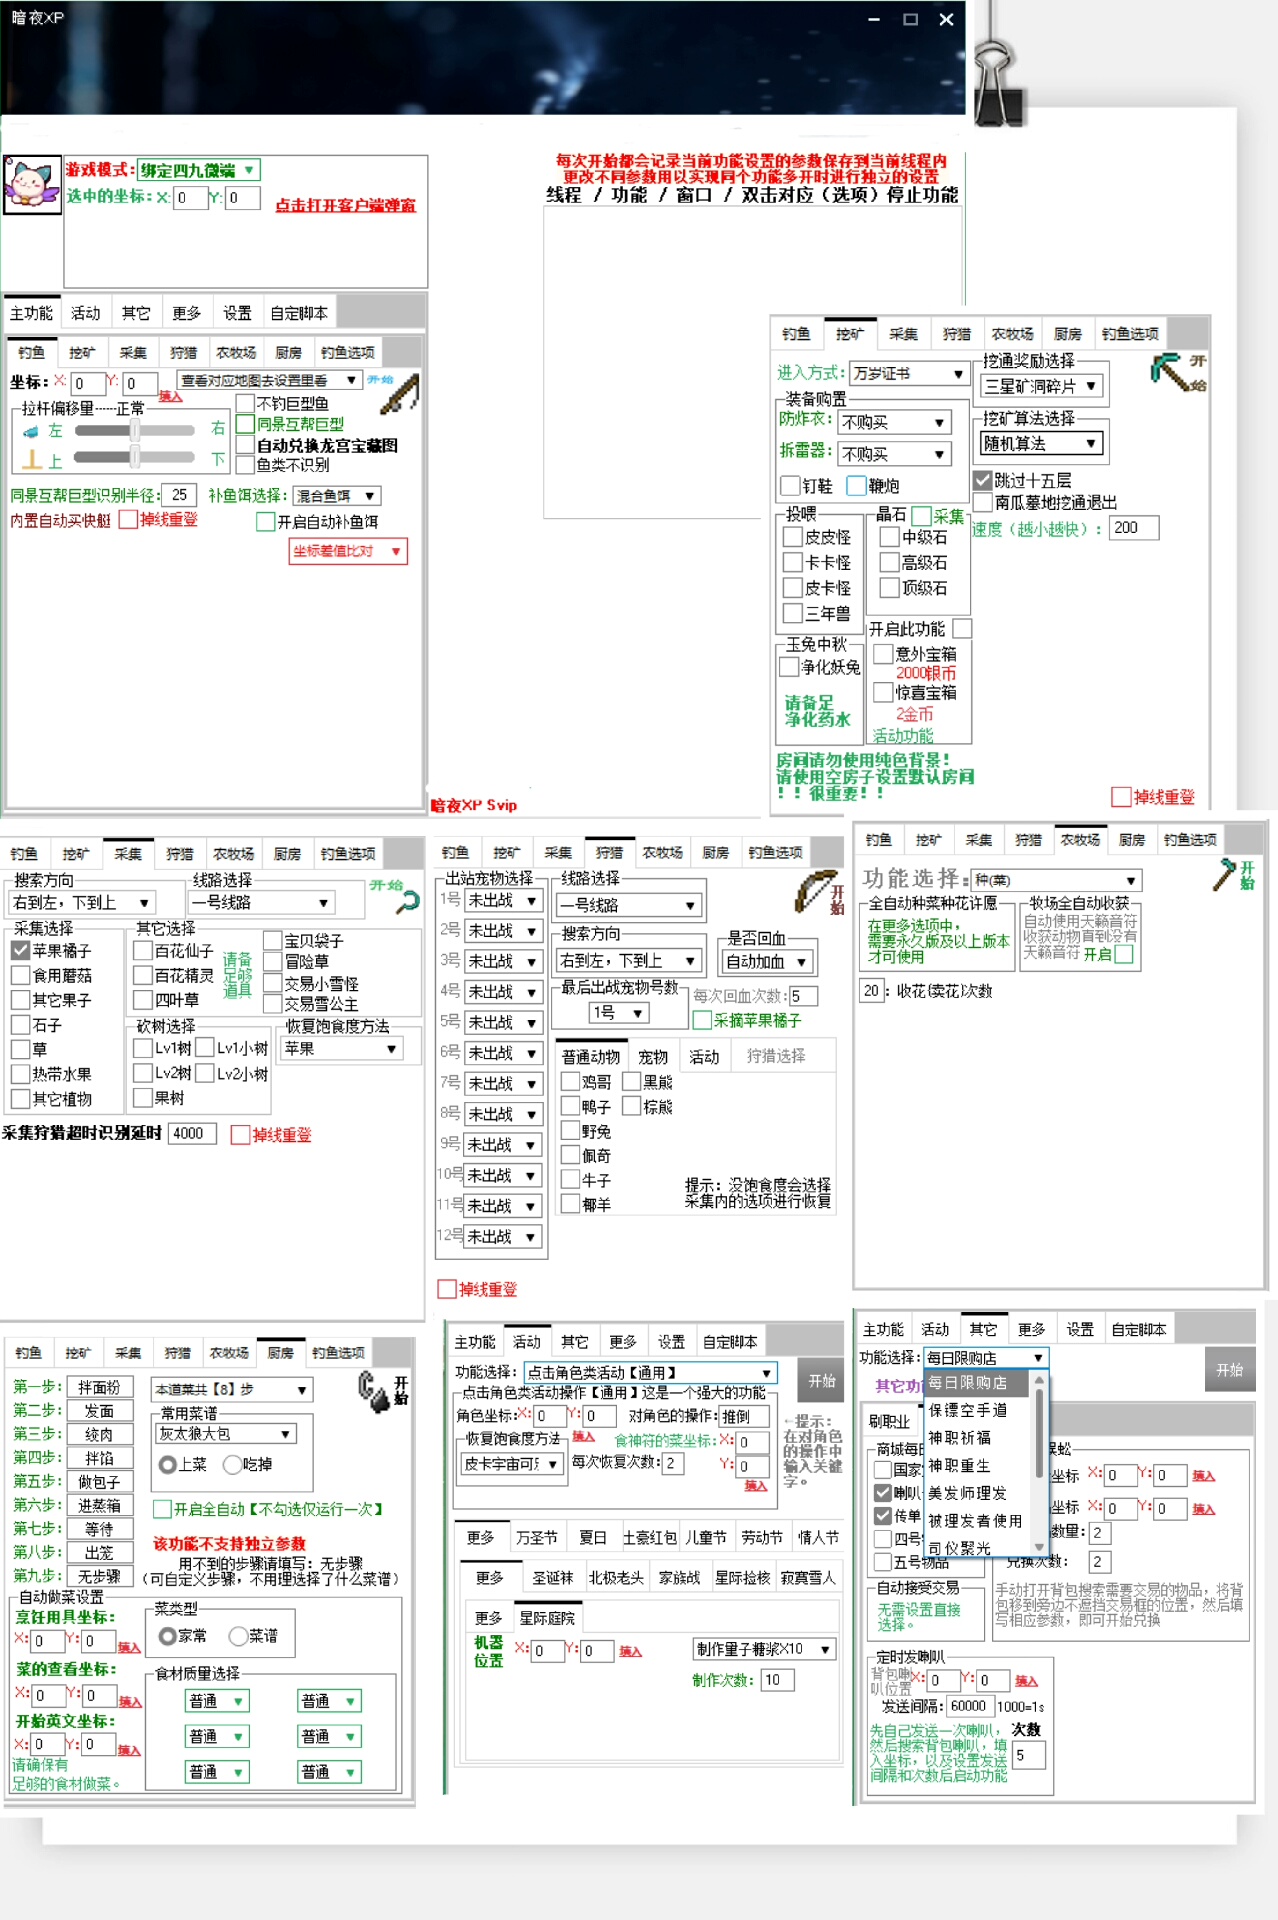Click 开始 button beside 每日限购店
The width and height of the screenshot is (1278, 1920).
point(1229,1370)
